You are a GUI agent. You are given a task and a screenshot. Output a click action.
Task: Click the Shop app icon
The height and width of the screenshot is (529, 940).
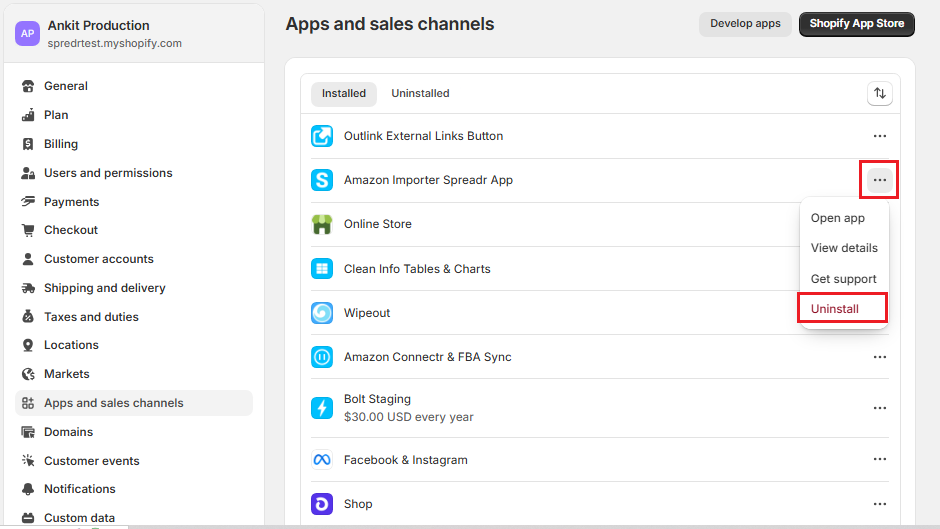[x=322, y=504]
